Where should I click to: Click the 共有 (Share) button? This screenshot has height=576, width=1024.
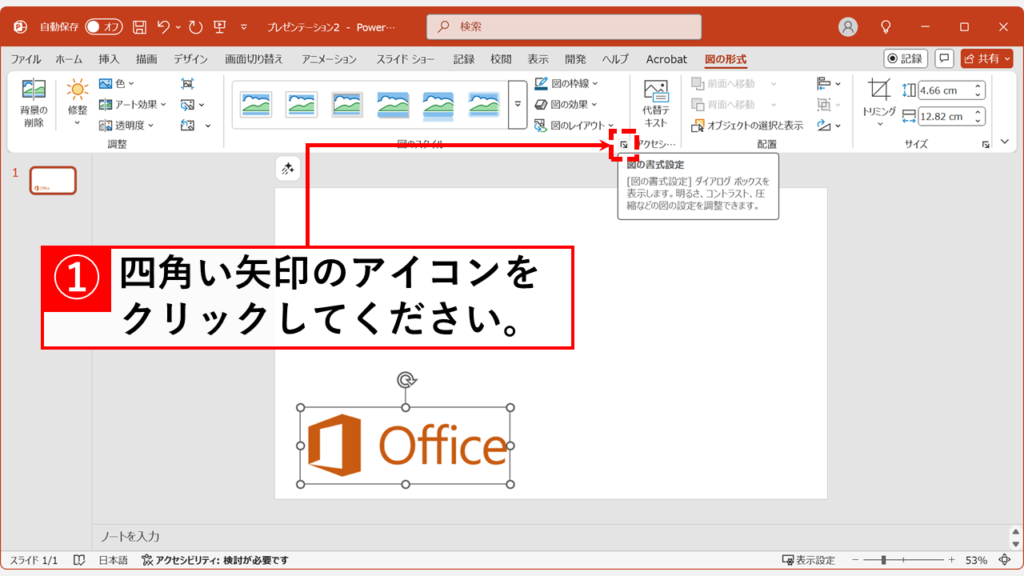987,59
